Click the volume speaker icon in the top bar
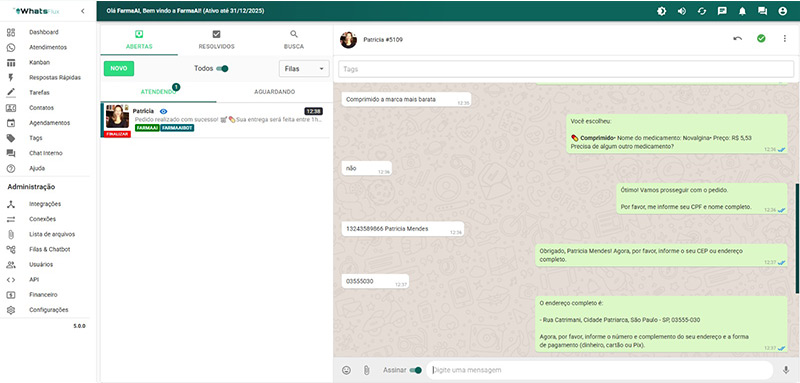 click(x=682, y=11)
